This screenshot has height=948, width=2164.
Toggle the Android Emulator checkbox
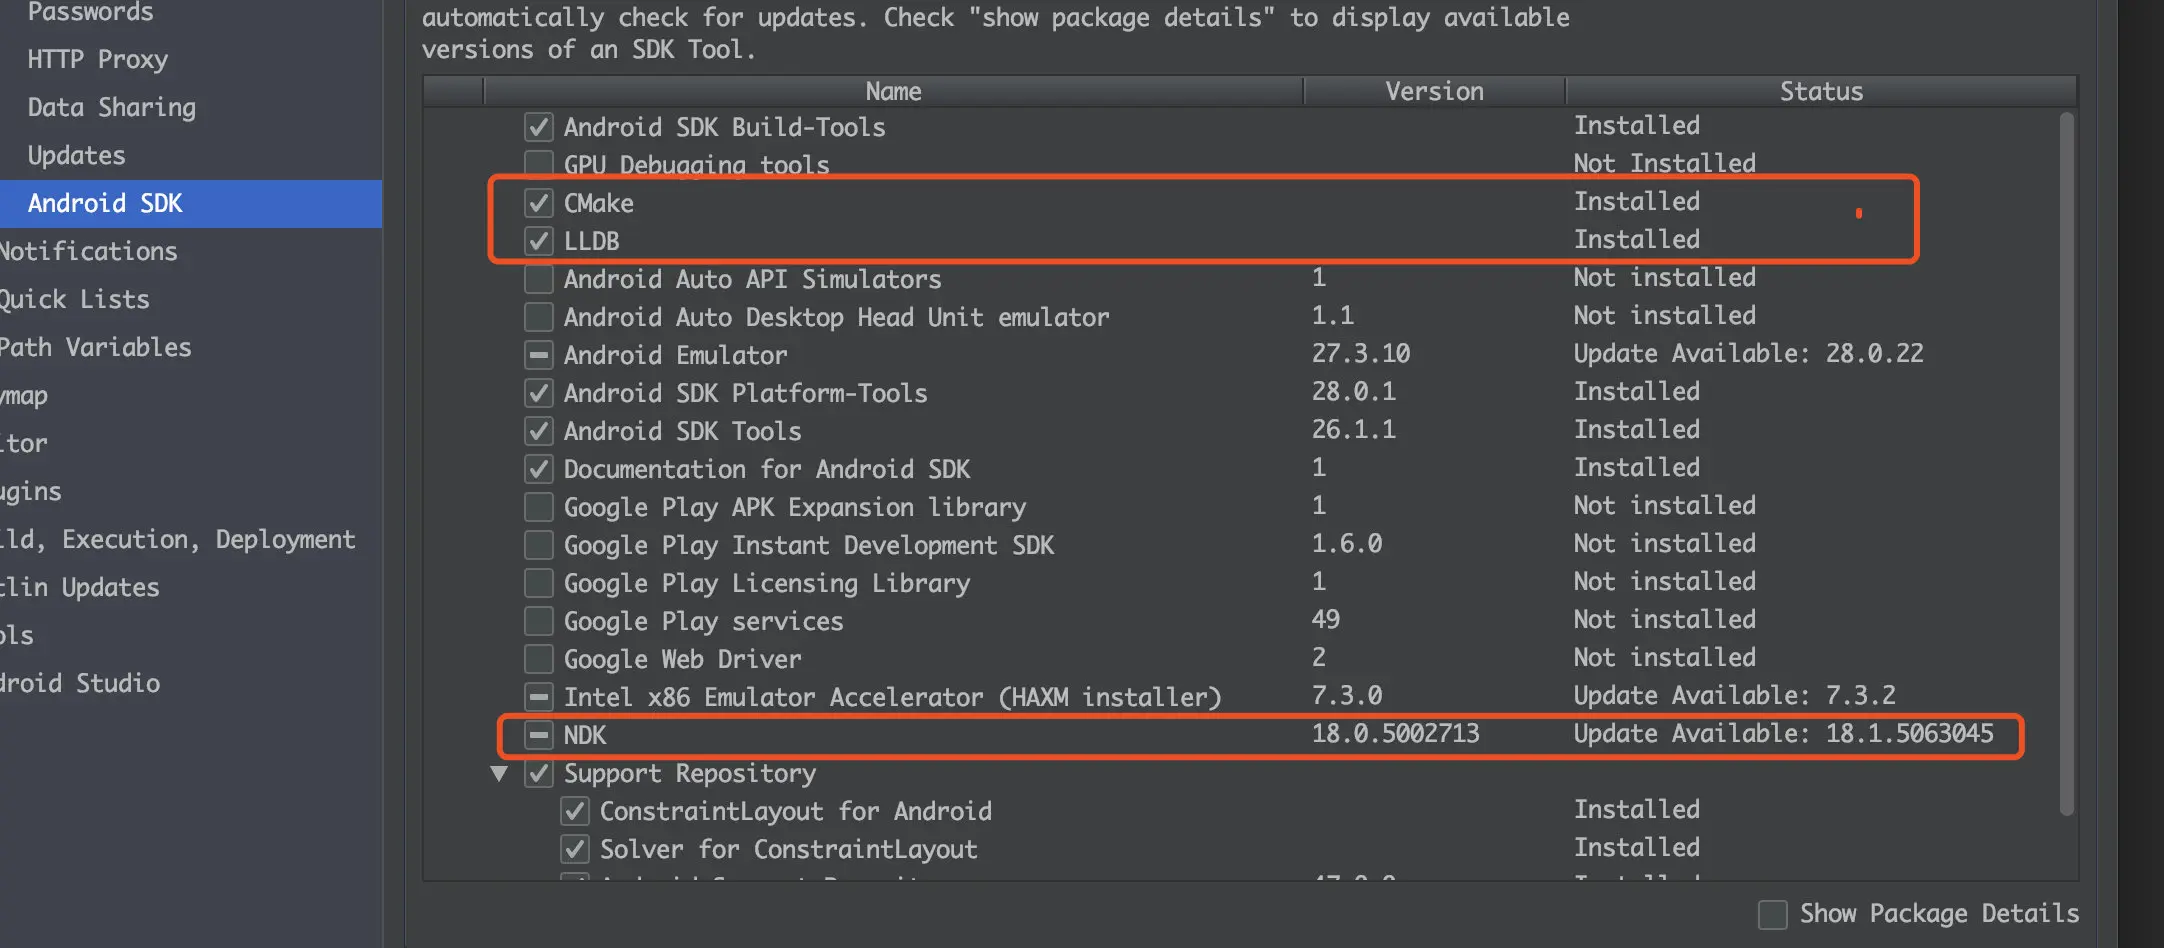click(x=538, y=355)
